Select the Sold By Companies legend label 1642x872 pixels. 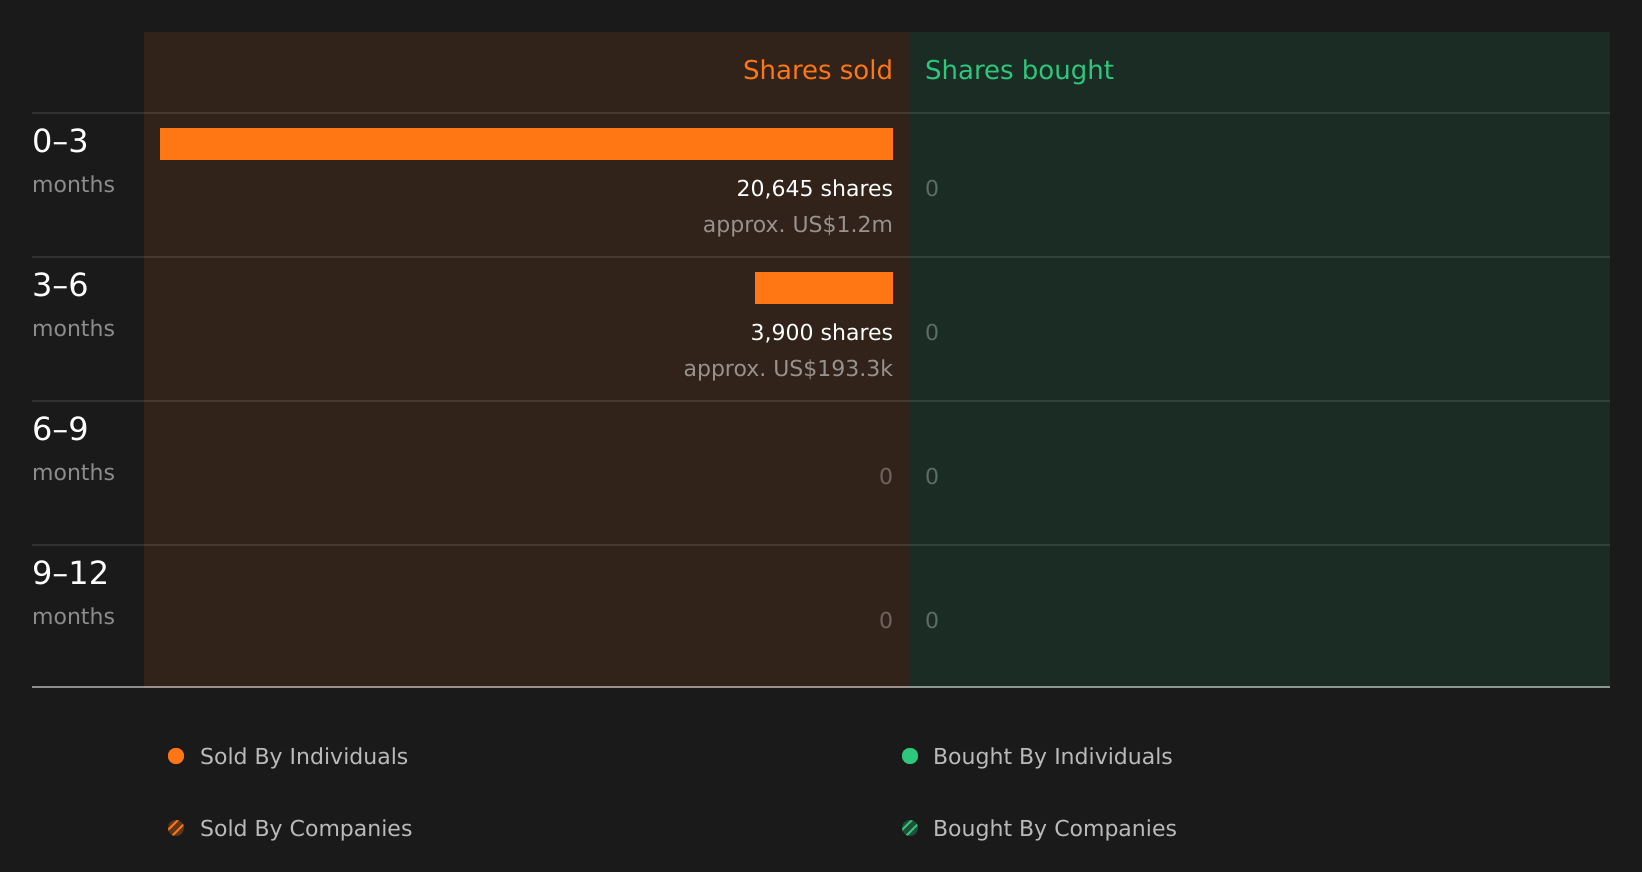(x=306, y=829)
